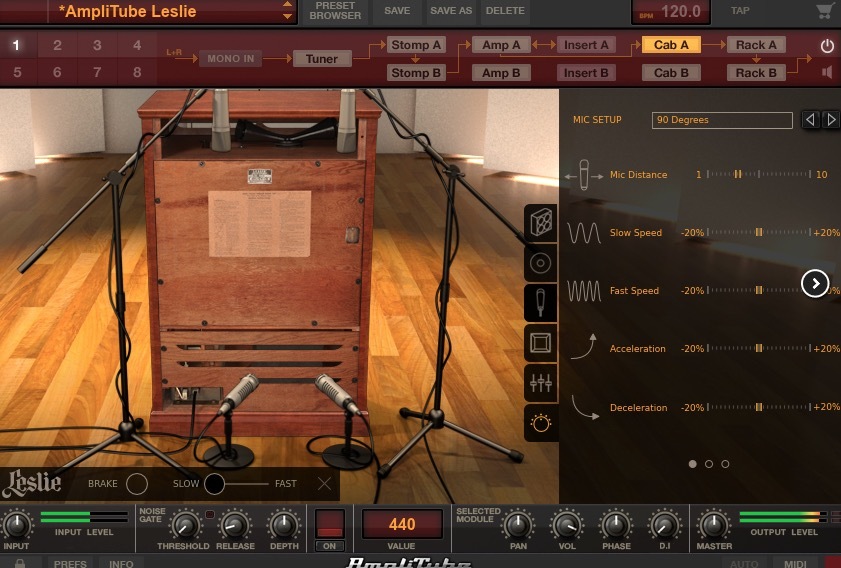Select previous mic setup arrow
The height and width of the screenshot is (568, 841).
(x=810, y=120)
